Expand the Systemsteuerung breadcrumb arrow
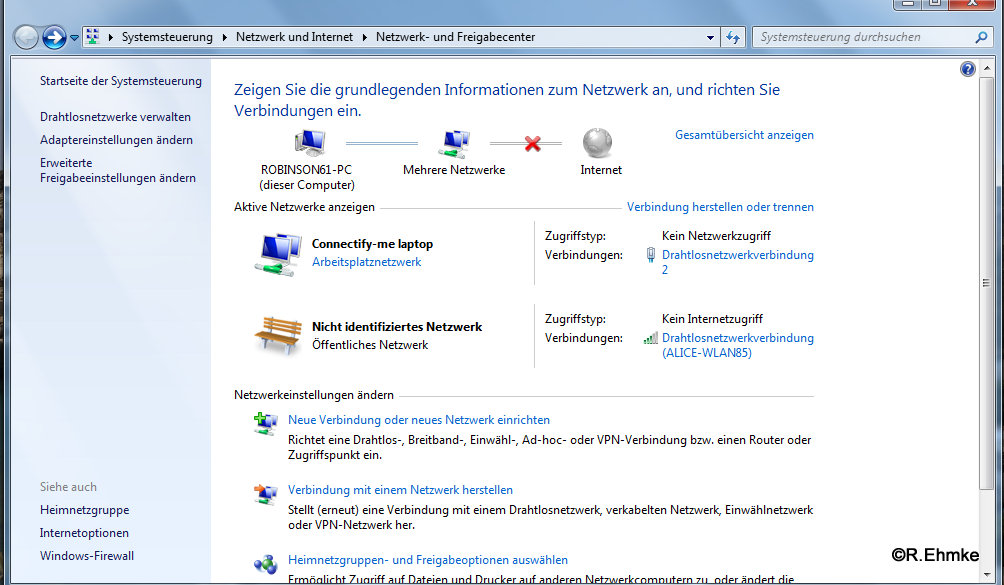The height and width of the screenshot is (585, 1004). (224, 37)
